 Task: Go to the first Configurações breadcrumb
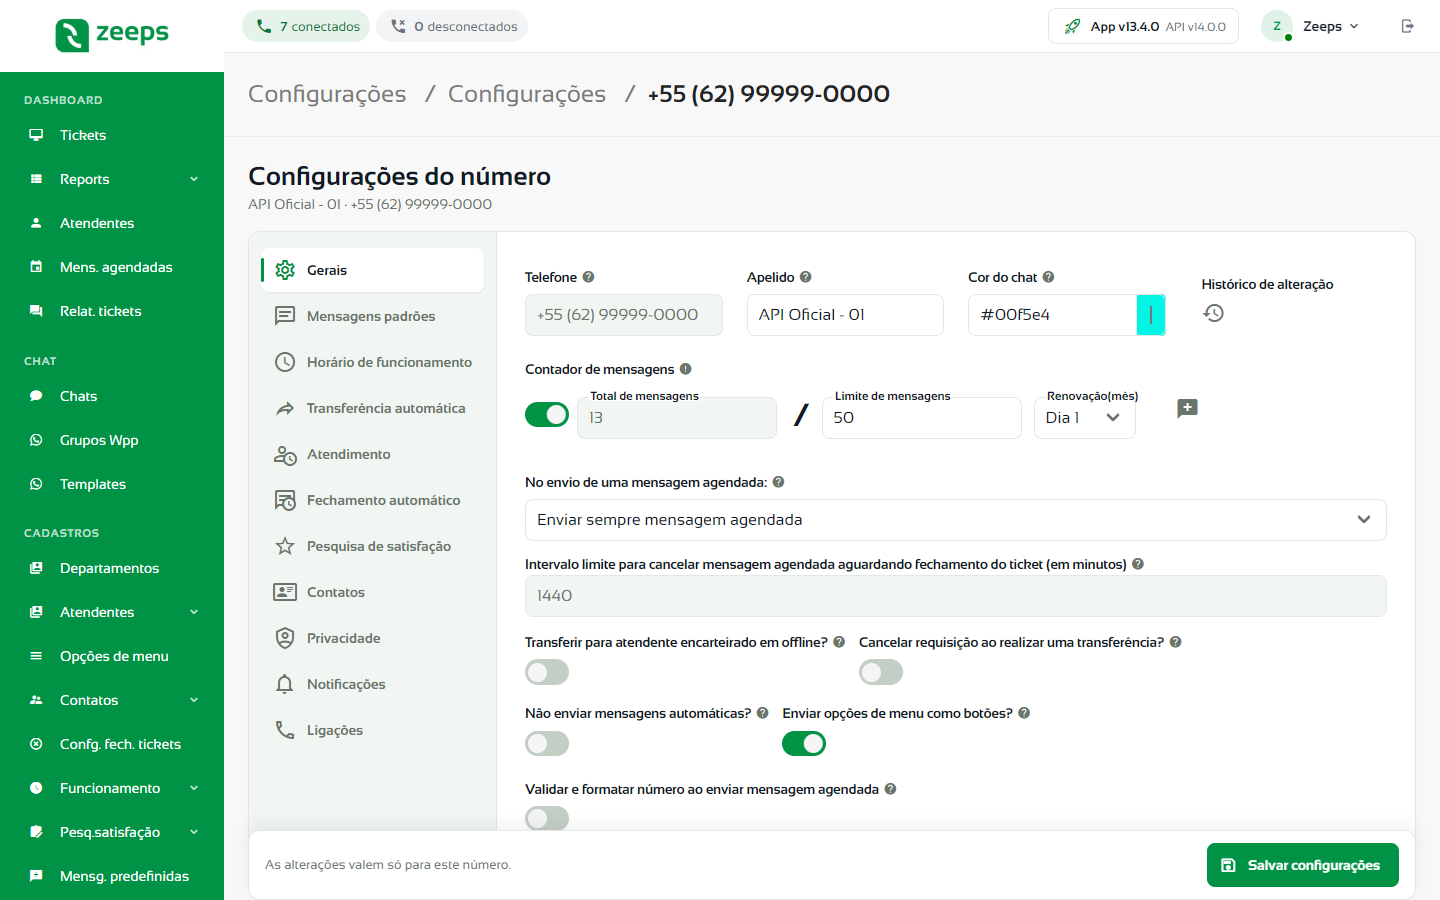coord(327,94)
